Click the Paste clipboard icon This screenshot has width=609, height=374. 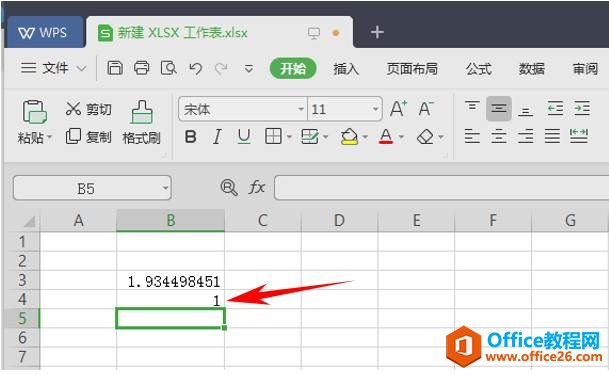pos(35,112)
